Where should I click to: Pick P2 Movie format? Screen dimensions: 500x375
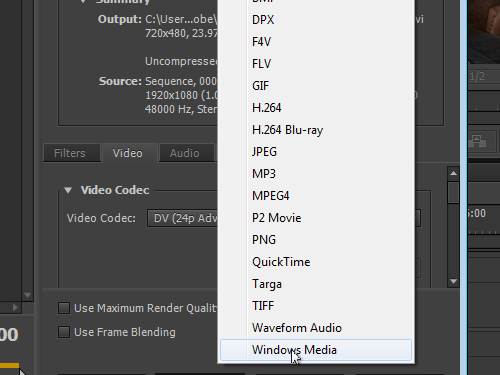(316, 218)
